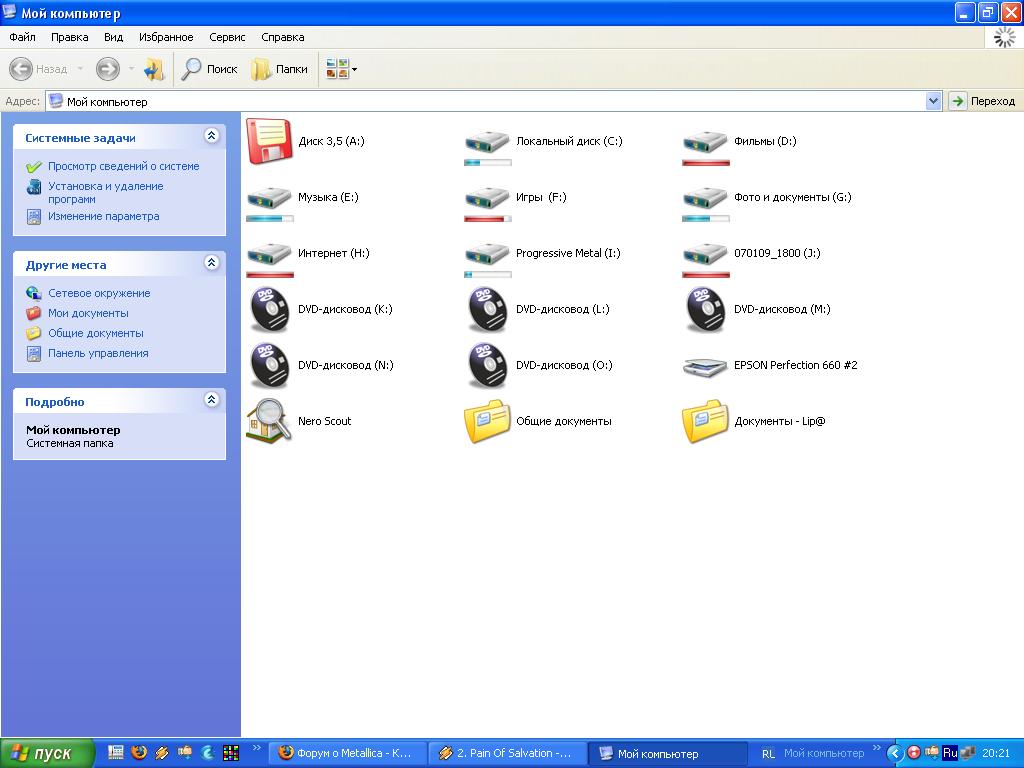Viewport: 1024px width, 768px height.
Task: Open the Сервис menu
Action: pos(227,37)
